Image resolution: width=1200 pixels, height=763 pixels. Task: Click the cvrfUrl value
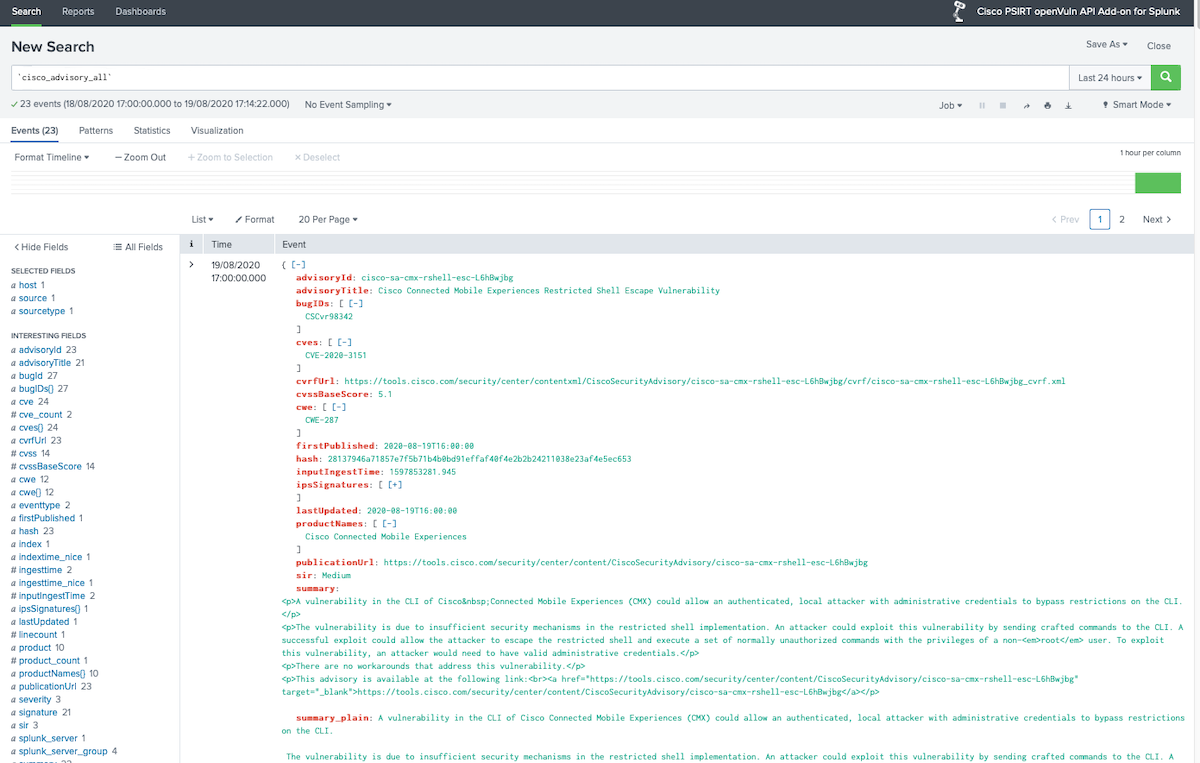point(704,381)
